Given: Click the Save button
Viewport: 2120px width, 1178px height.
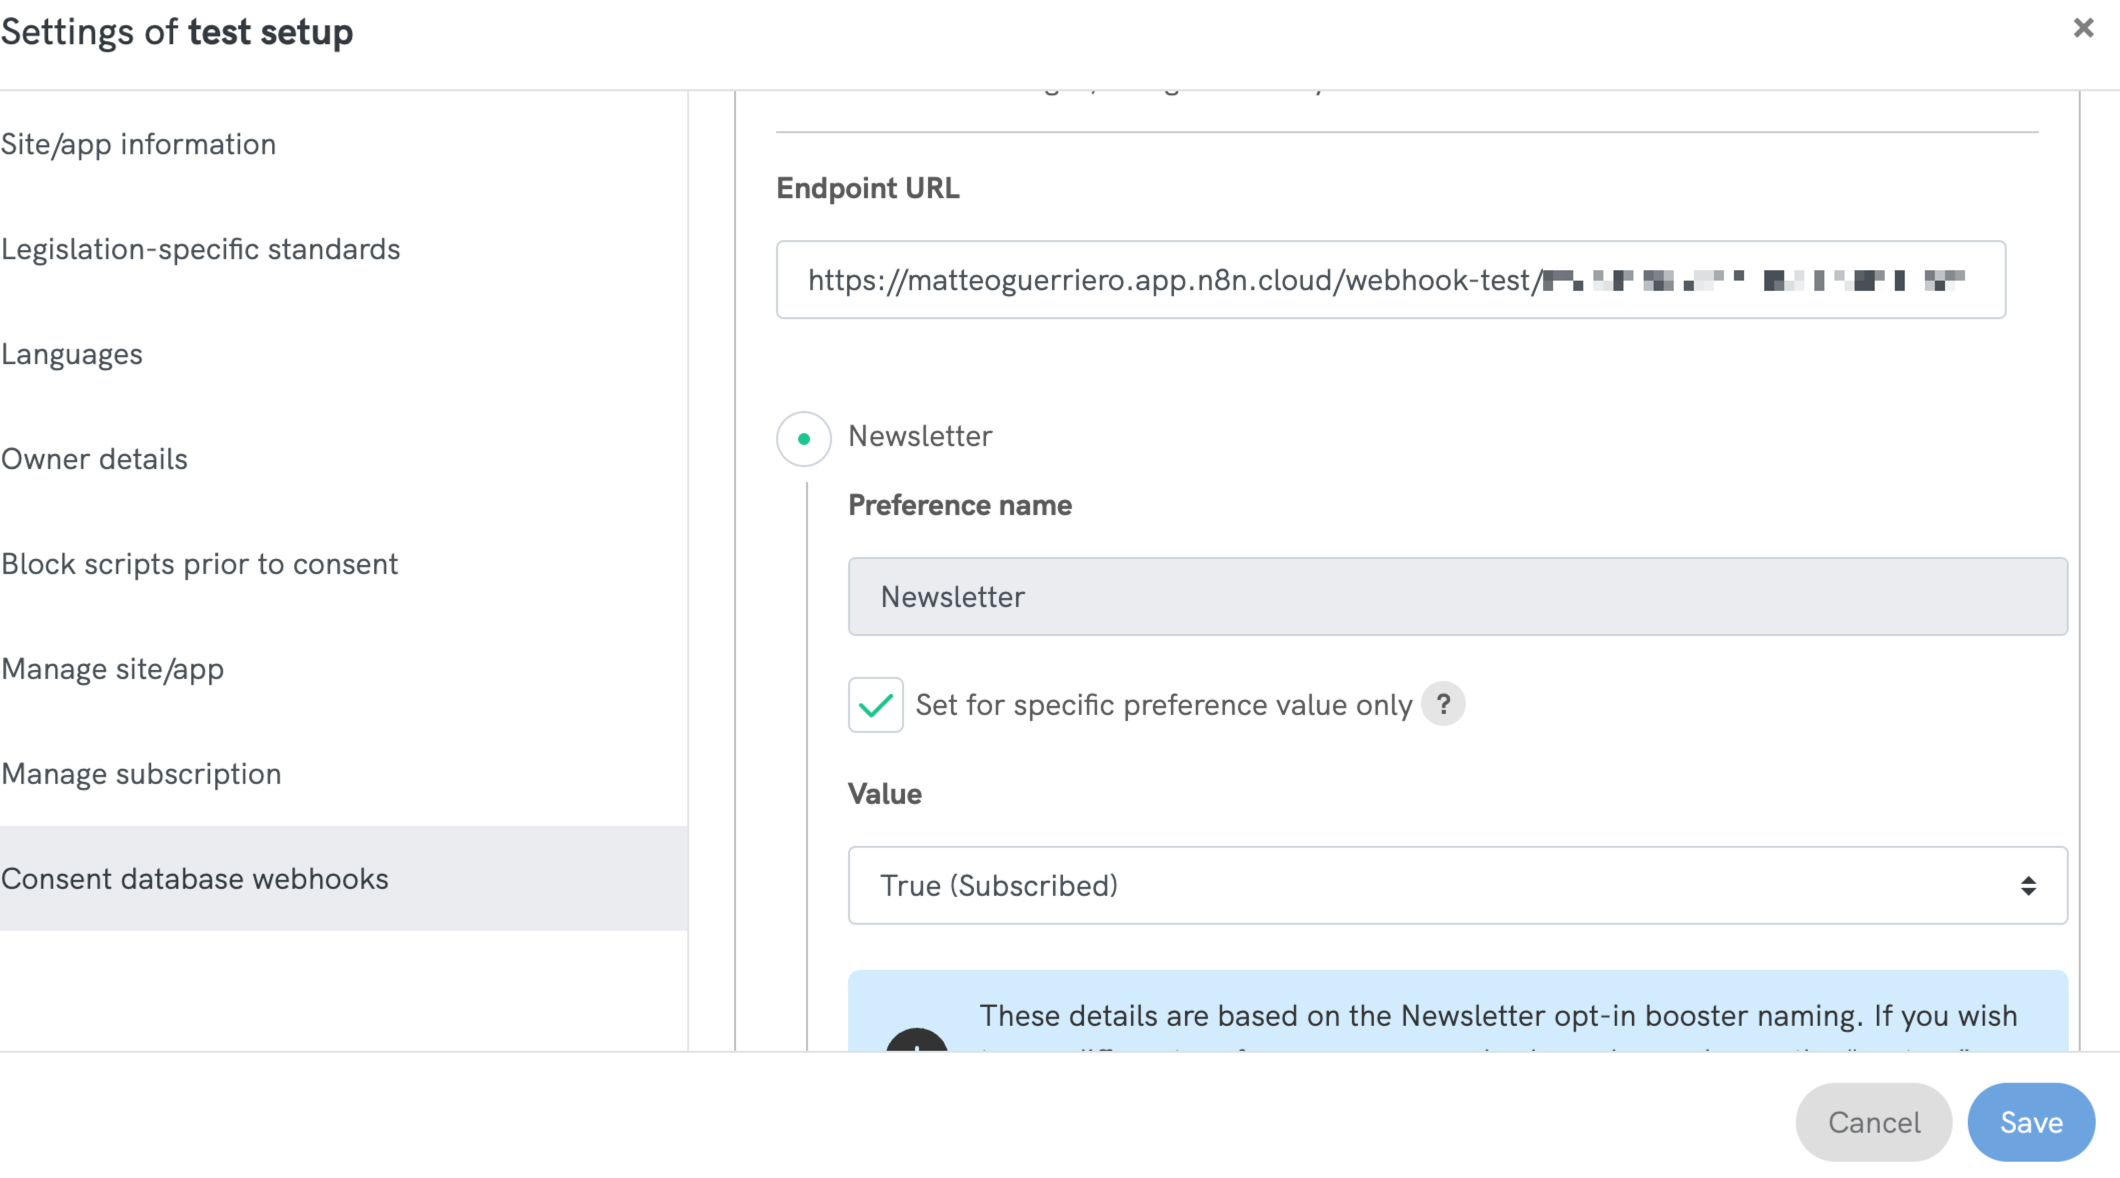Looking at the screenshot, I should [x=2031, y=1122].
